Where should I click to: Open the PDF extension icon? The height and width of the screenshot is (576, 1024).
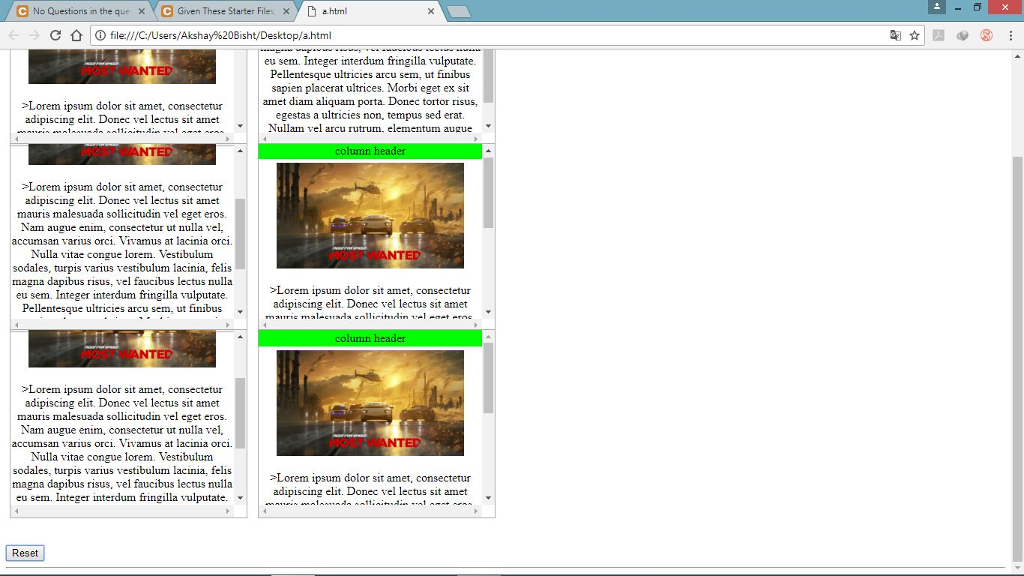(938, 35)
